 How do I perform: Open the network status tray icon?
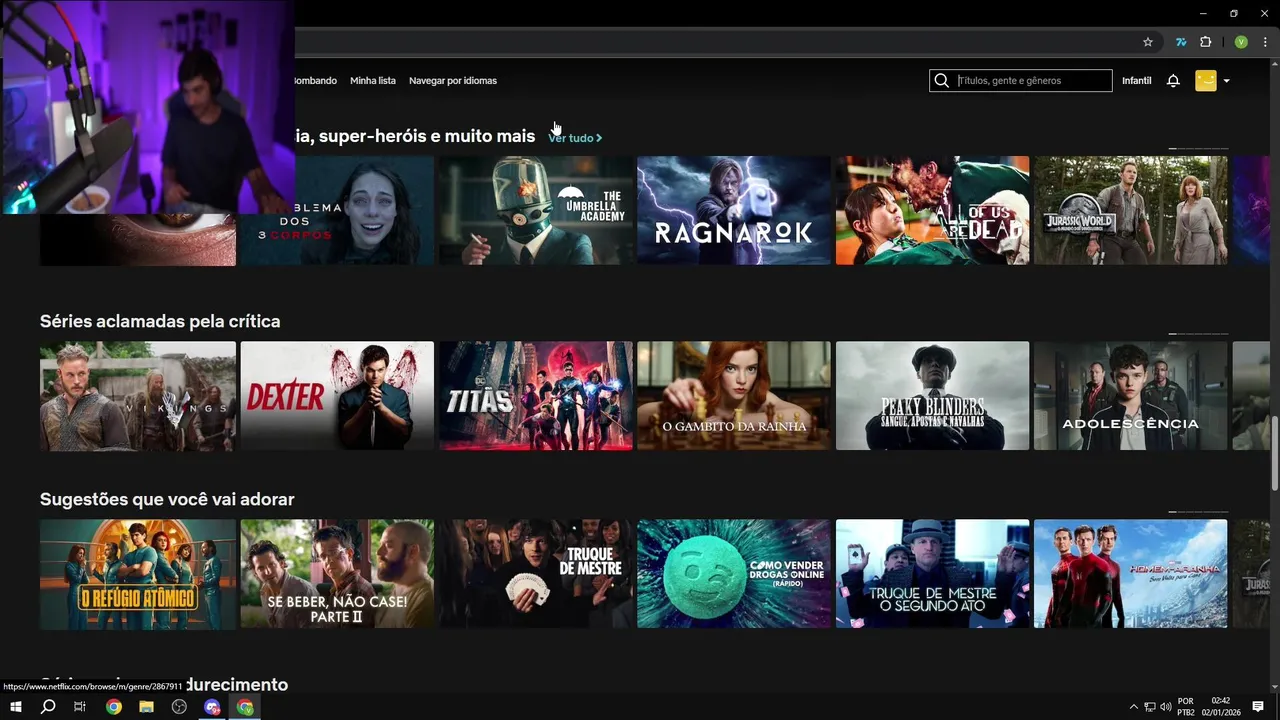pos(1150,707)
